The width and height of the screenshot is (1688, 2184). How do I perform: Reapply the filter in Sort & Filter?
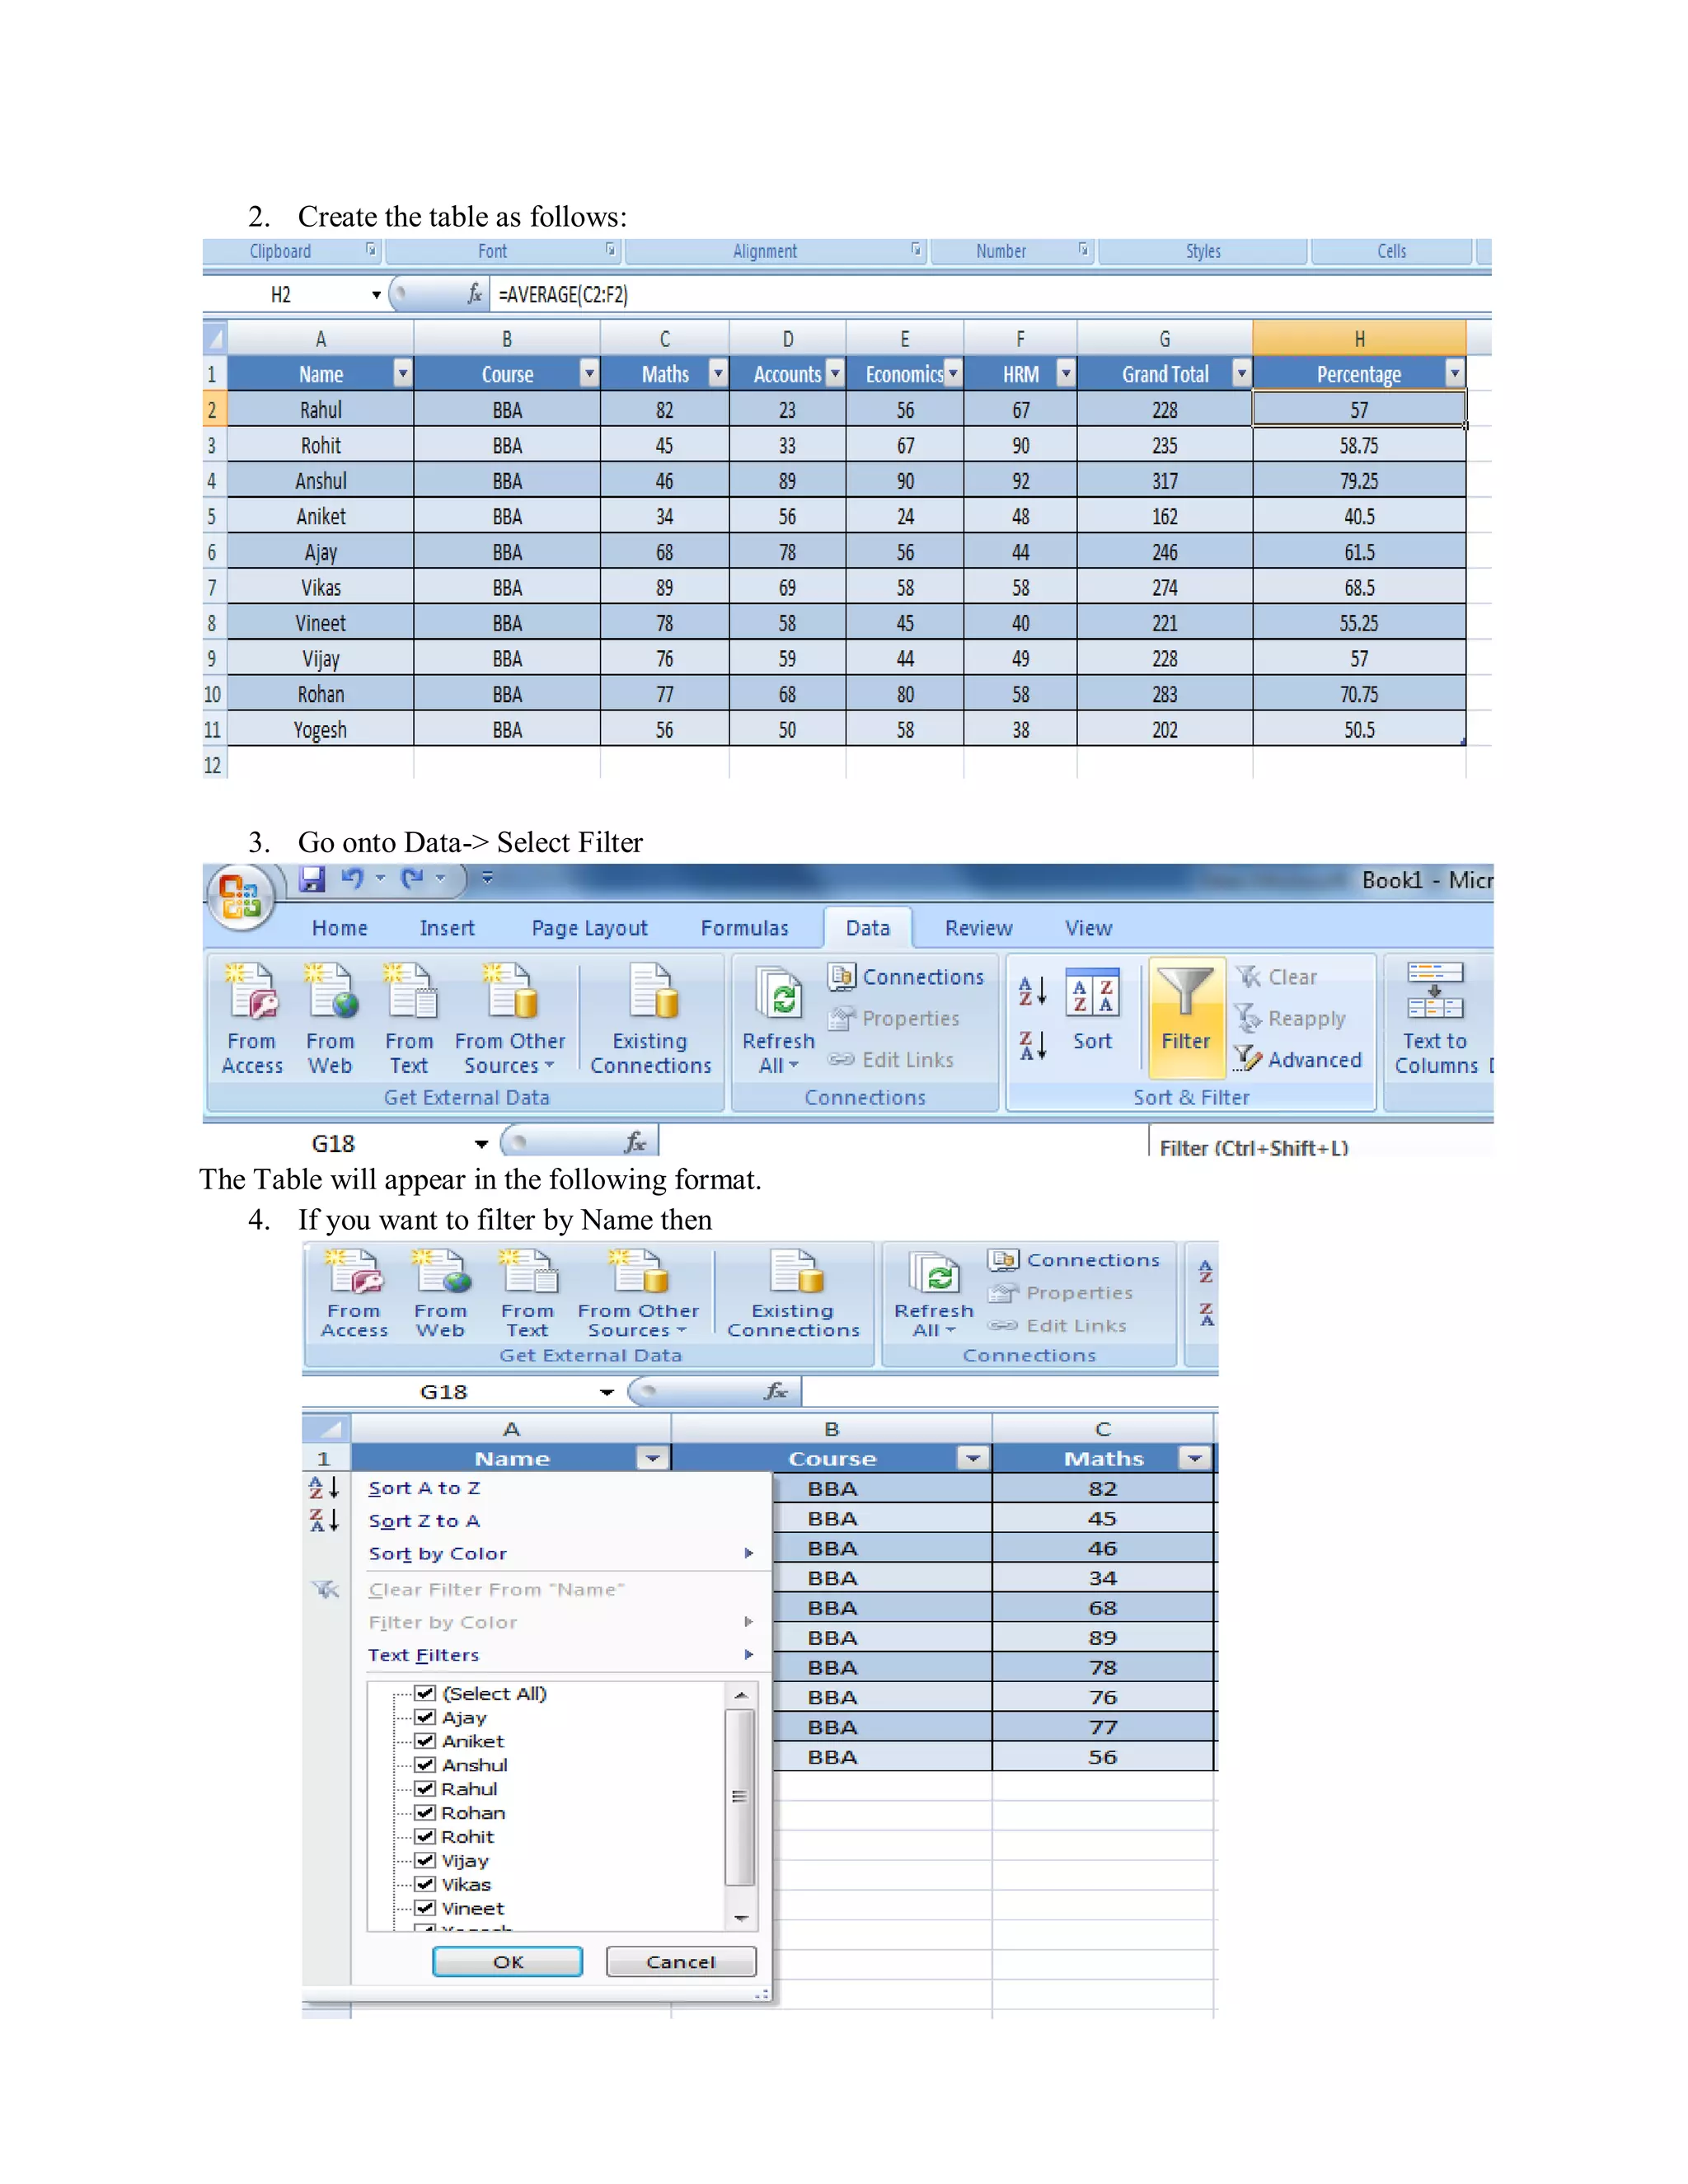[1291, 1018]
